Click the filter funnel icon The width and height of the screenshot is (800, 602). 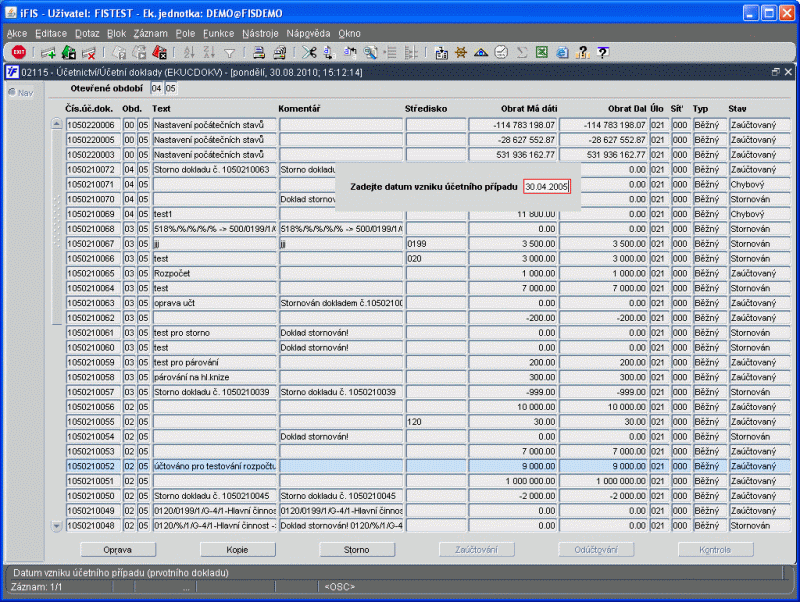pyautogui.click(x=230, y=53)
